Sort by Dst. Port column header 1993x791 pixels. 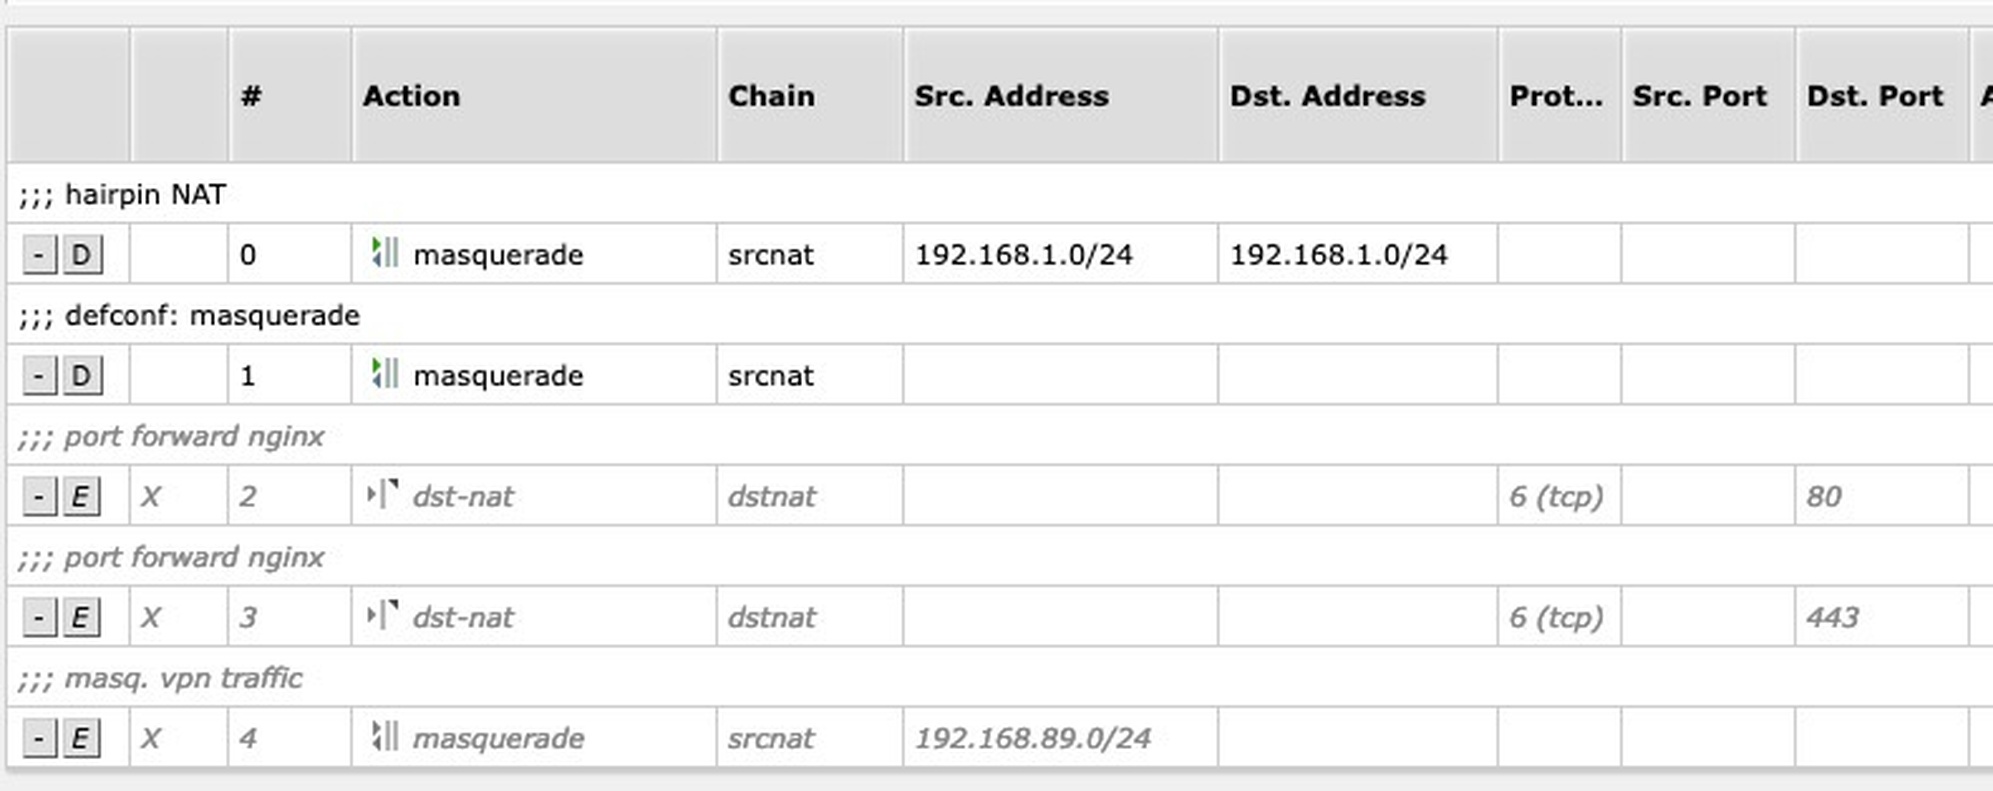coord(1882,95)
